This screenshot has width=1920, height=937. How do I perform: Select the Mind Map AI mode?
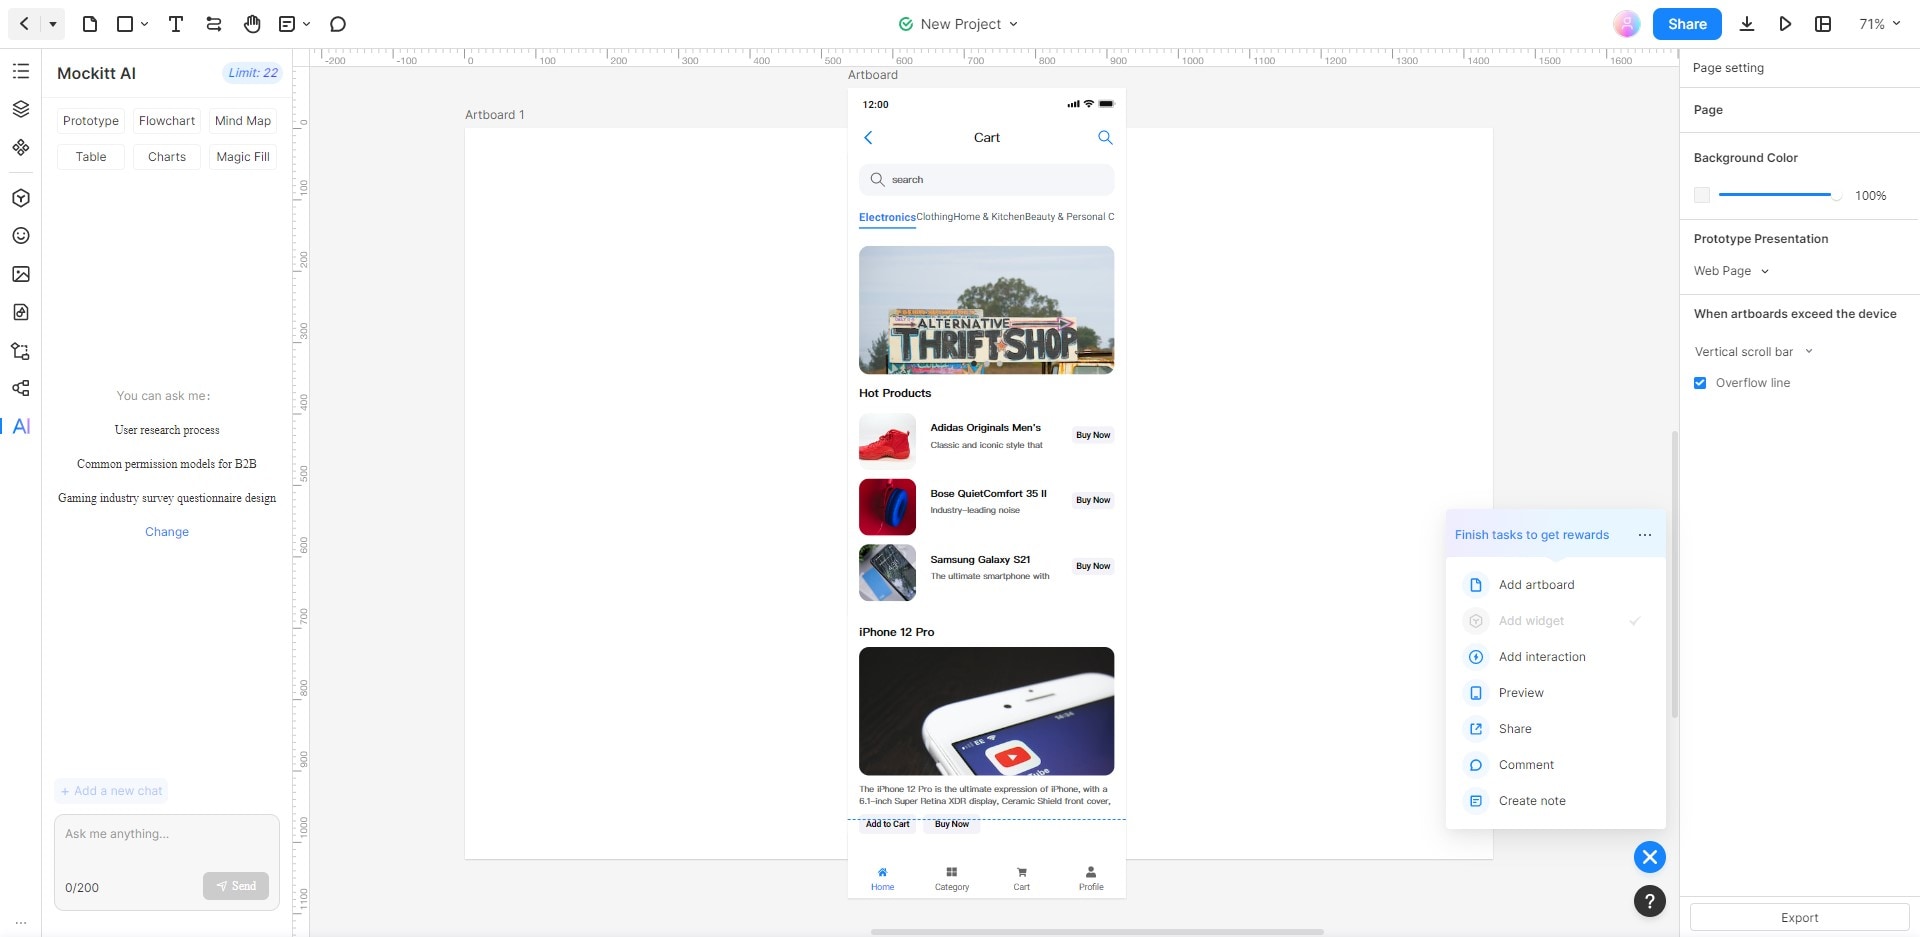pos(243,121)
